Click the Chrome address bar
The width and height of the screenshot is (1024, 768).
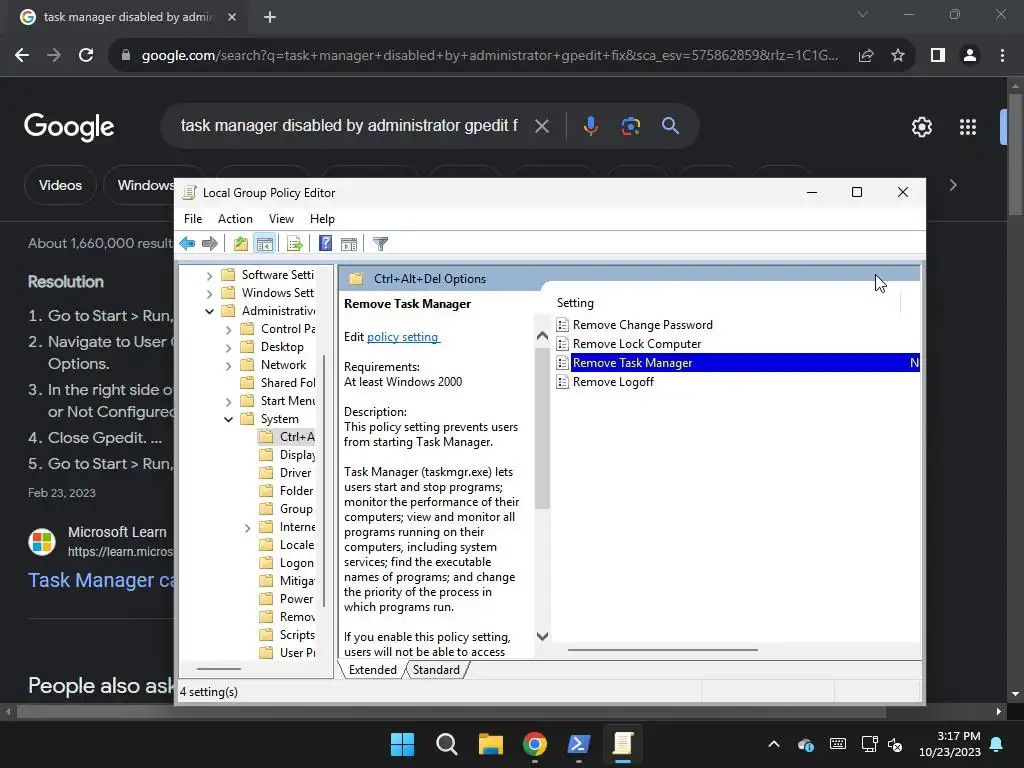point(490,56)
